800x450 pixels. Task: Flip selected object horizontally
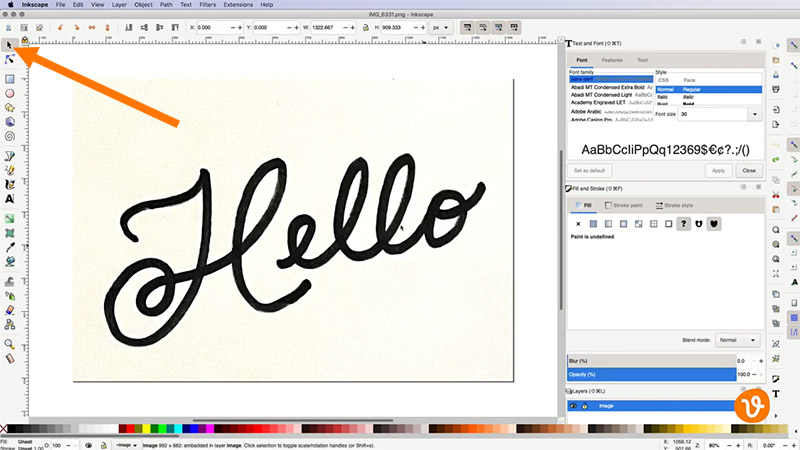pyautogui.click(x=92, y=28)
